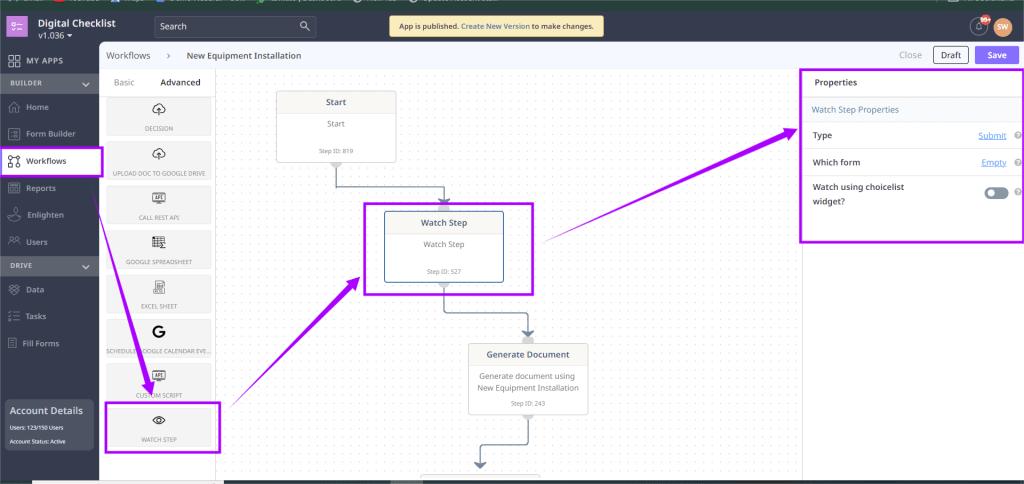This screenshot has width=1024, height=484.
Task: Choose the Call REST API step icon
Action: (x=158, y=198)
